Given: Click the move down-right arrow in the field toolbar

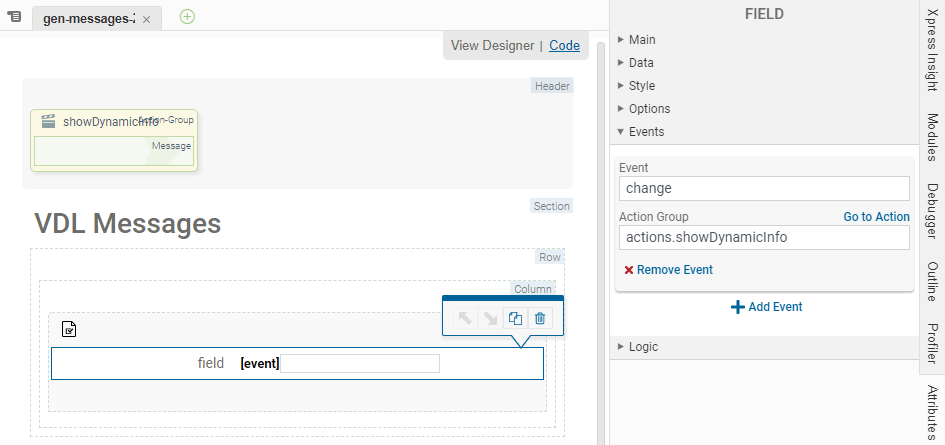Looking at the screenshot, I should tap(490, 318).
